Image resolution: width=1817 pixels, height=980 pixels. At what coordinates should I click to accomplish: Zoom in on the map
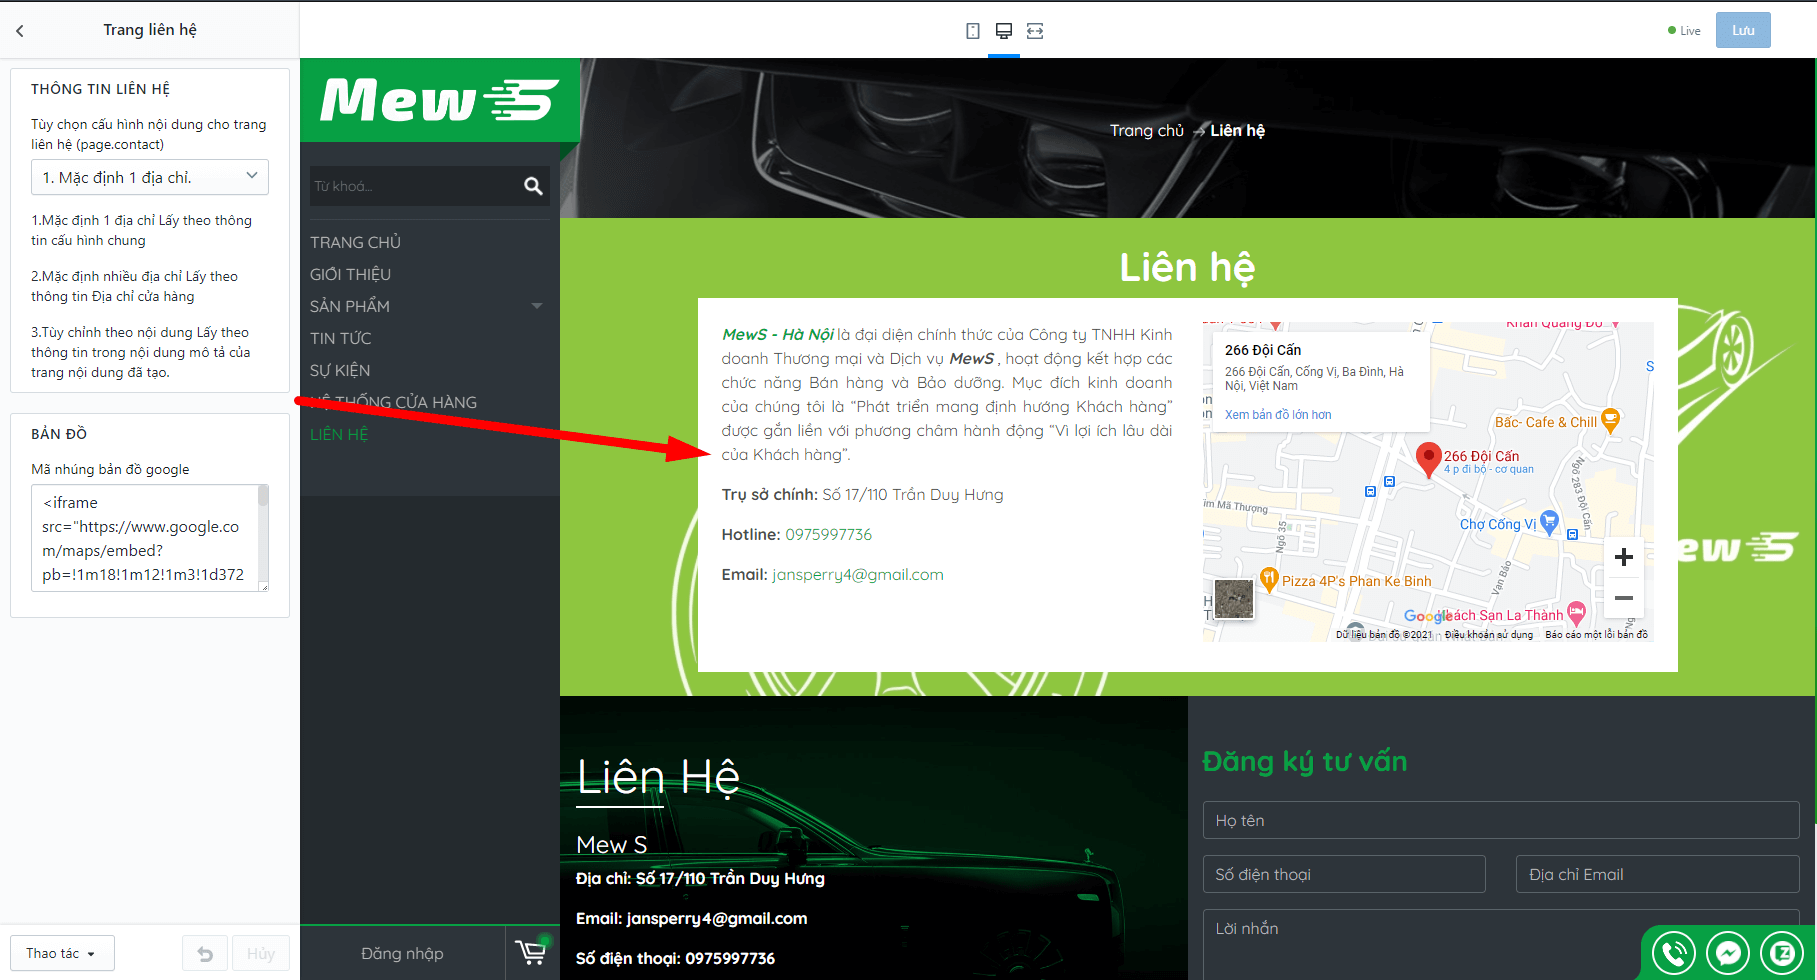tap(1624, 557)
